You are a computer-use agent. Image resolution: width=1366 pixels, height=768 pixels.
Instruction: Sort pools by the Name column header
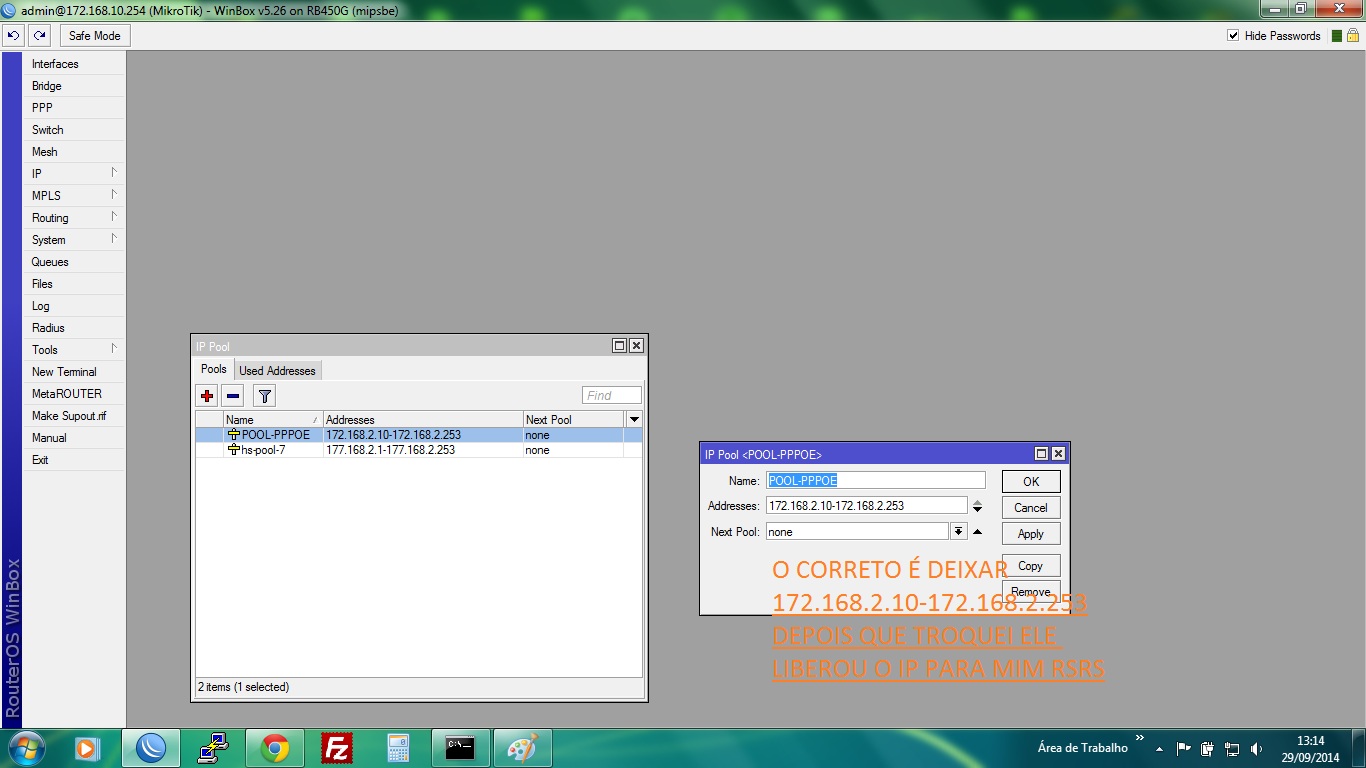(x=272, y=420)
